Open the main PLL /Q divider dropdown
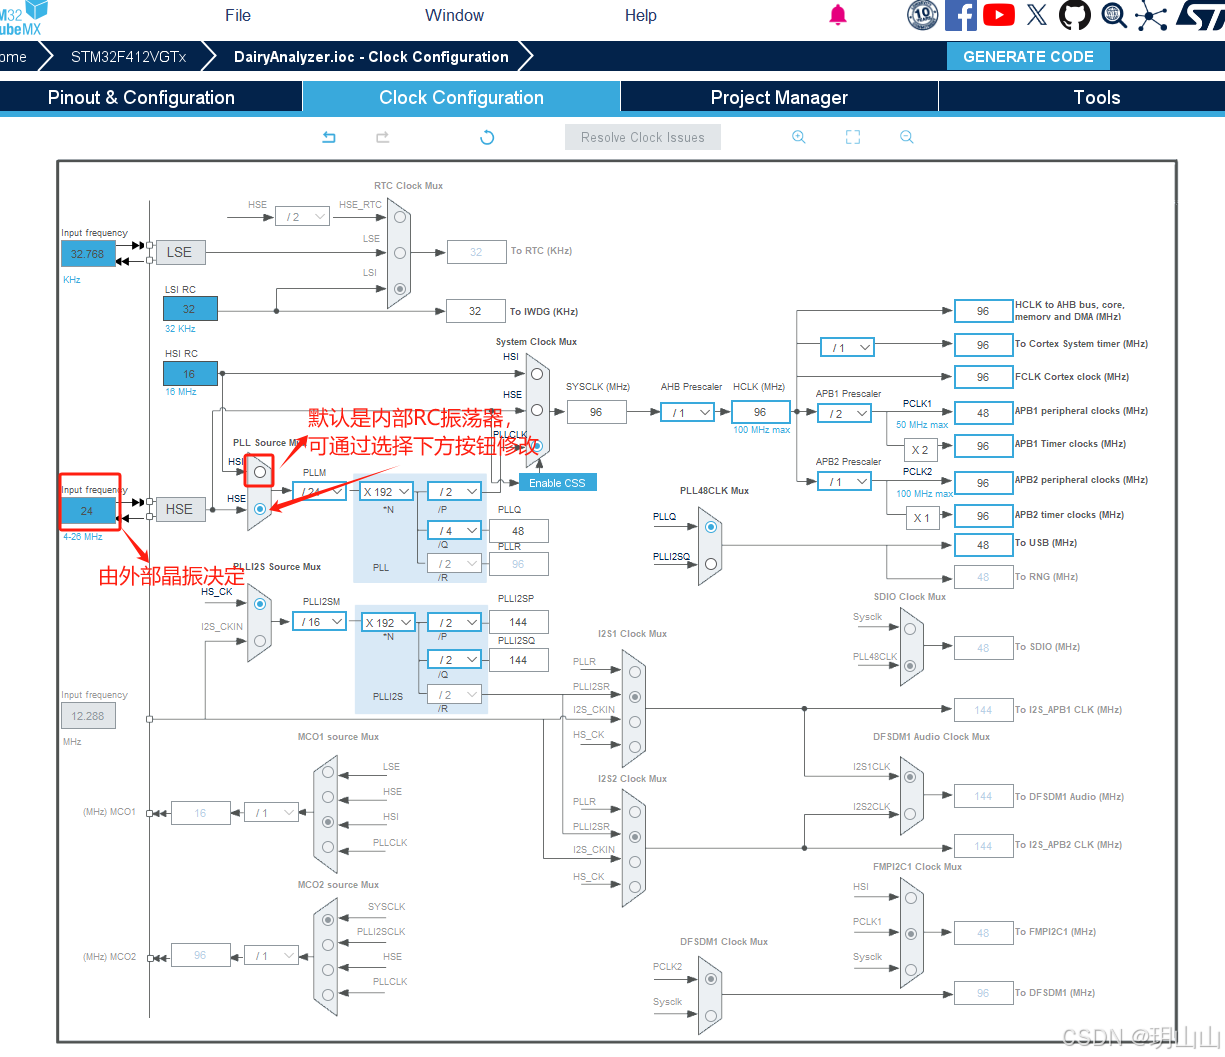 coord(455,530)
